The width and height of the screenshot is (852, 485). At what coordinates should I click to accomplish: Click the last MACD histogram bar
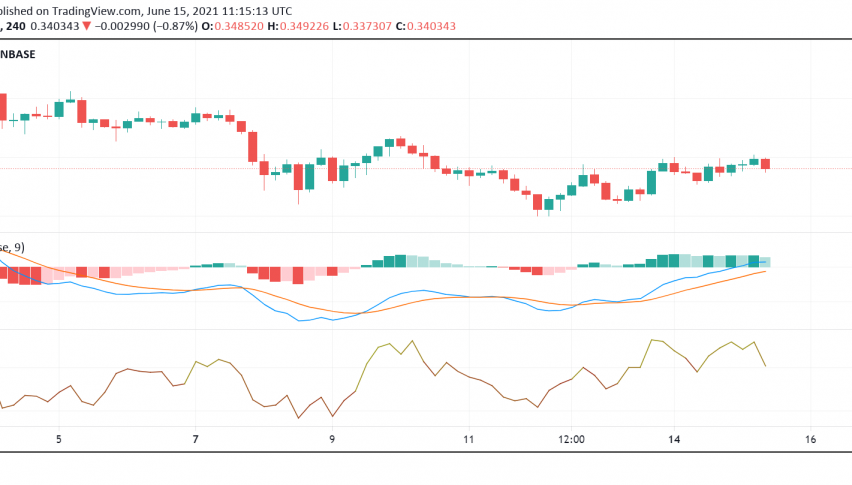tap(765, 262)
